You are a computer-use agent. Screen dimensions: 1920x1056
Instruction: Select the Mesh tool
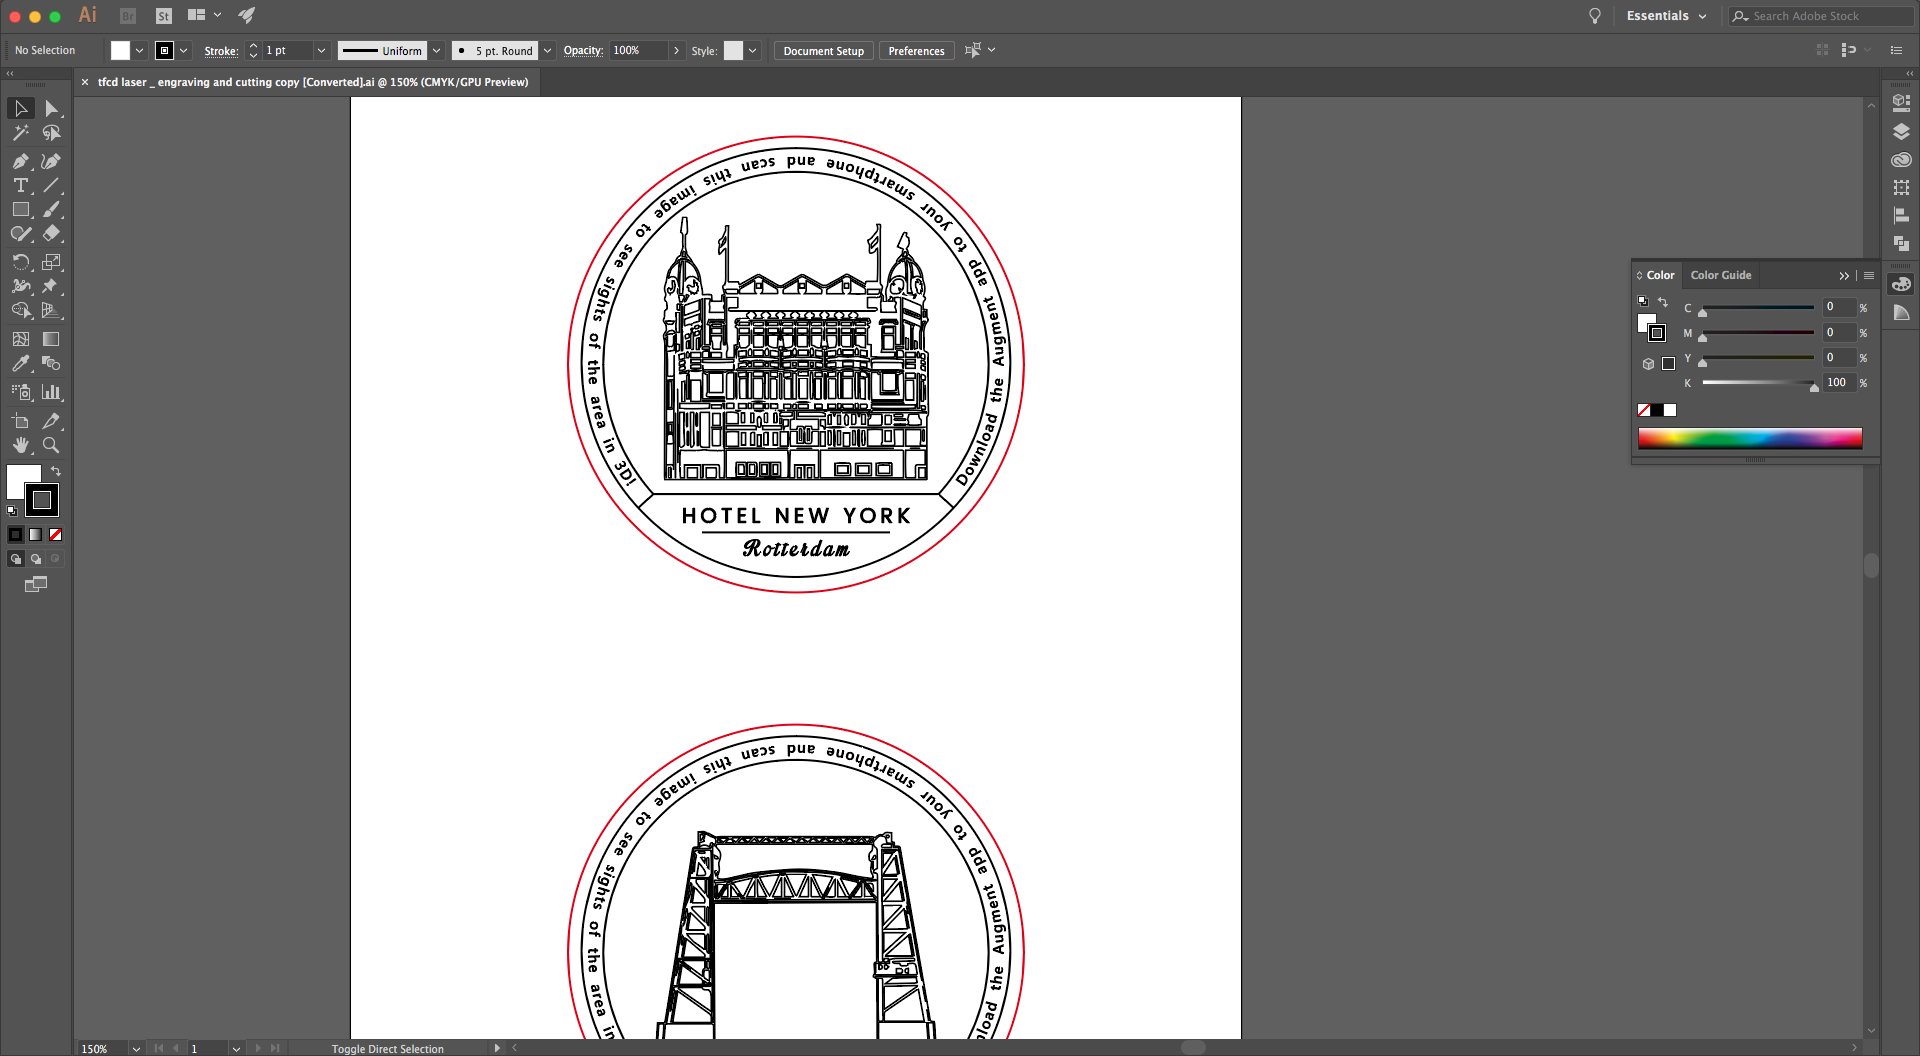tap(20, 339)
